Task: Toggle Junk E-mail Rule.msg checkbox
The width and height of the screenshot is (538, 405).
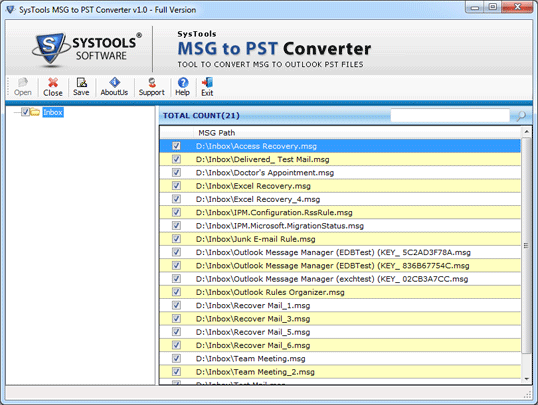Action: (176, 239)
